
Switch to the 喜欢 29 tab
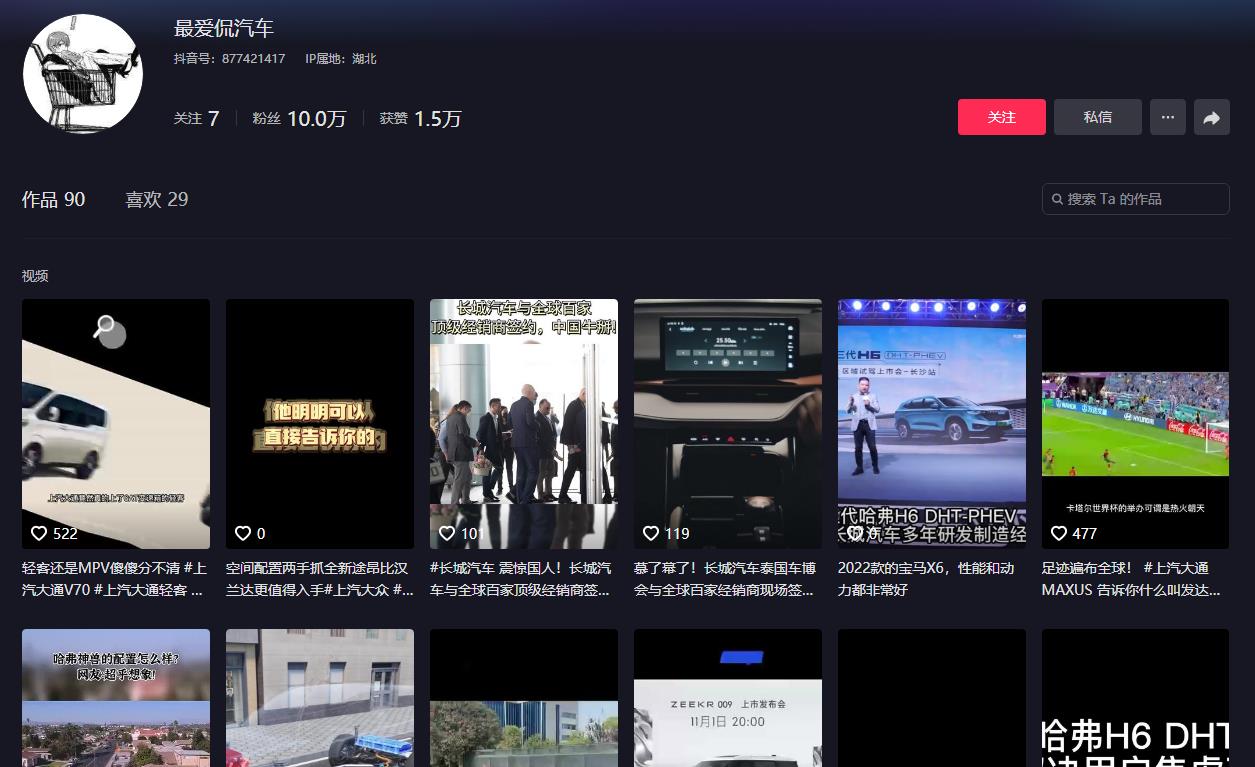(x=156, y=199)
